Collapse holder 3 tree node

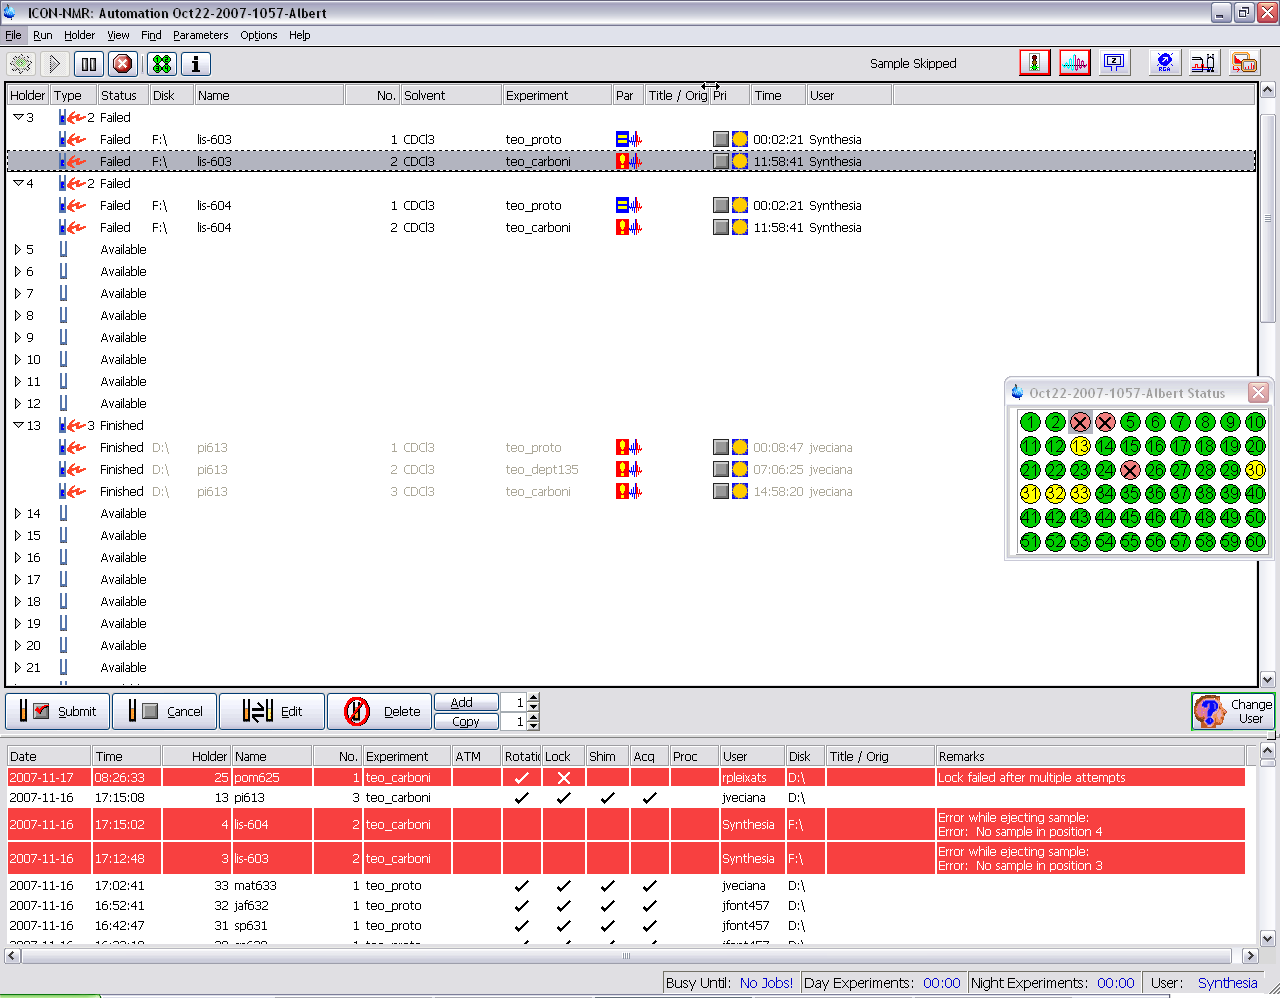click(18, 117)
